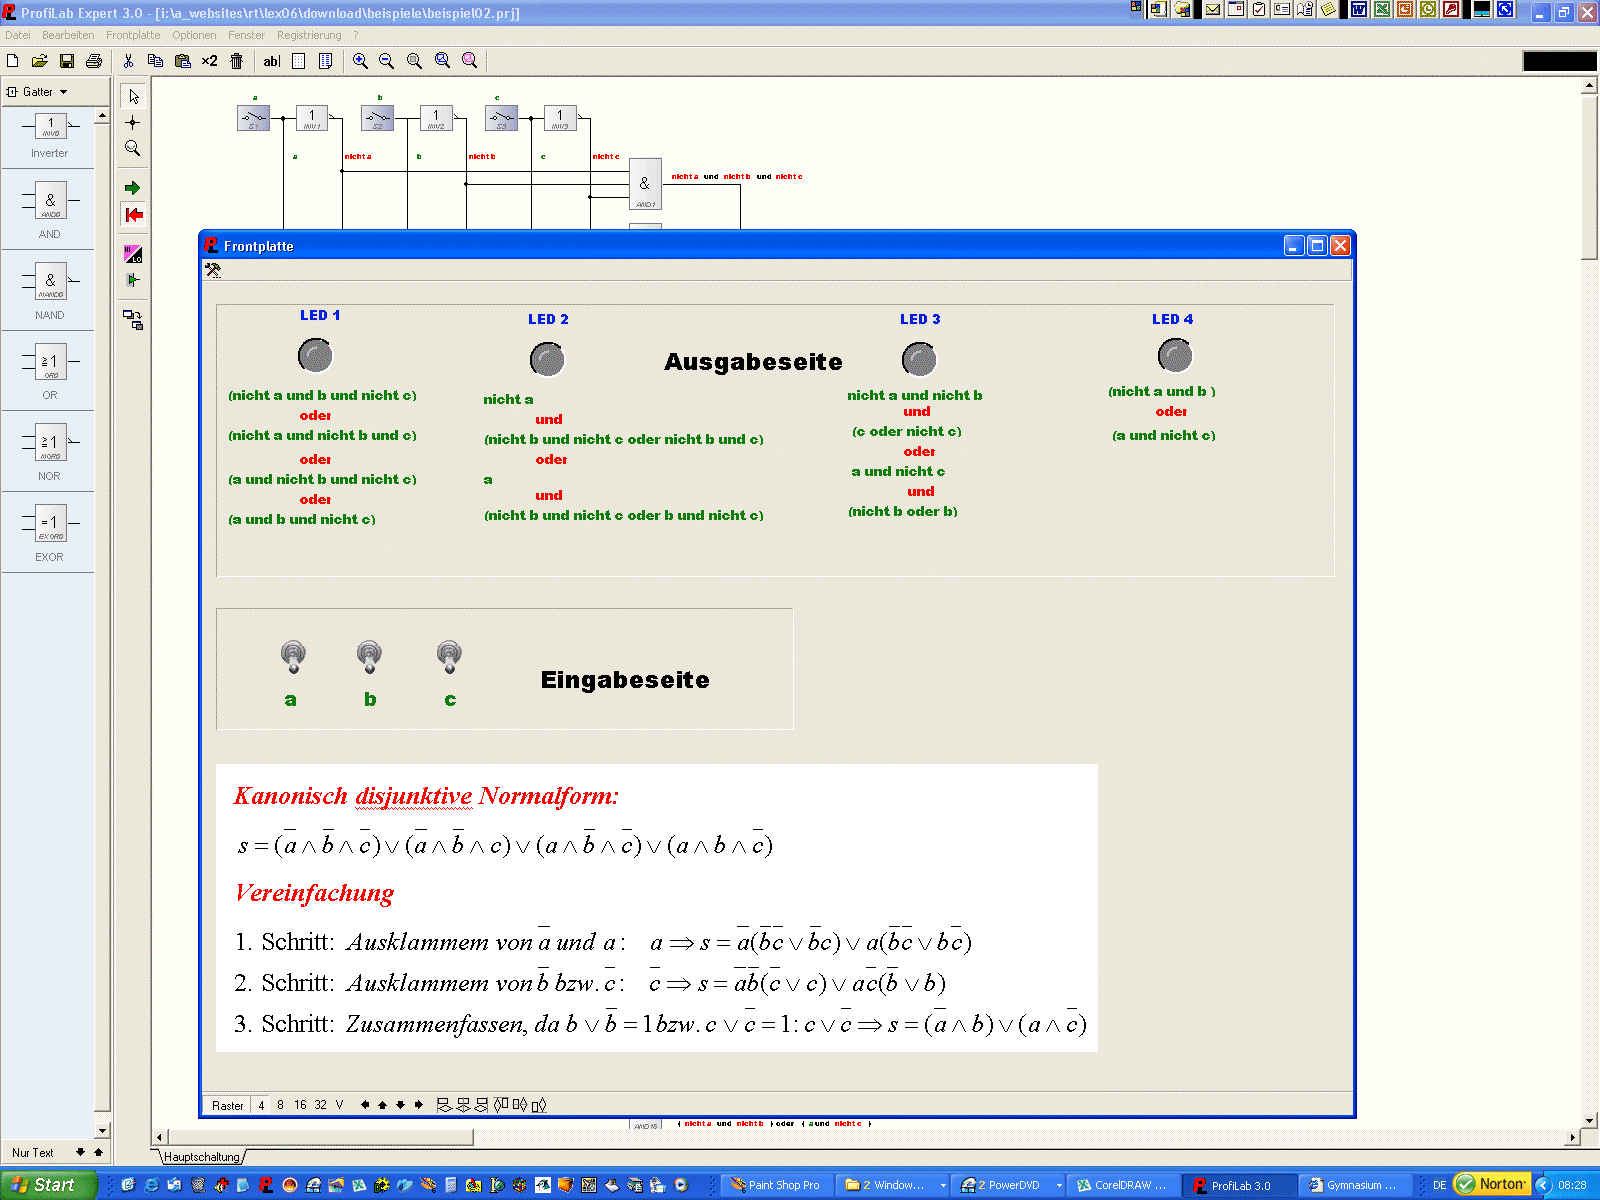
Task: Click the Raster button in Frontplatte
Action: [x=227, y=1105]
